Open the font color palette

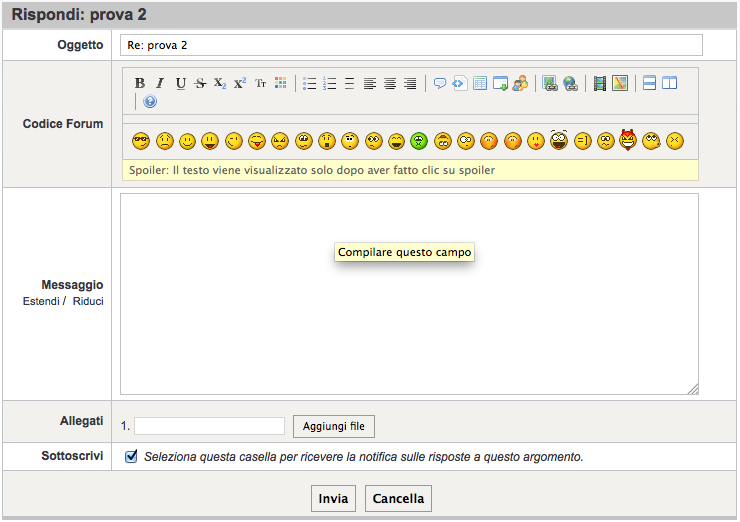[281, 84]
